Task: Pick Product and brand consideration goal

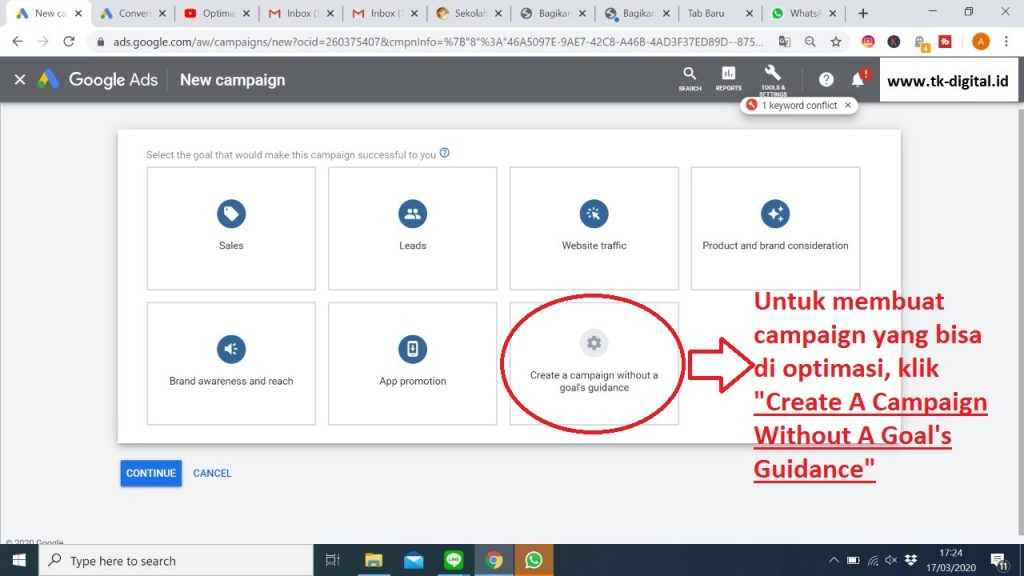Action: (775, 228)
